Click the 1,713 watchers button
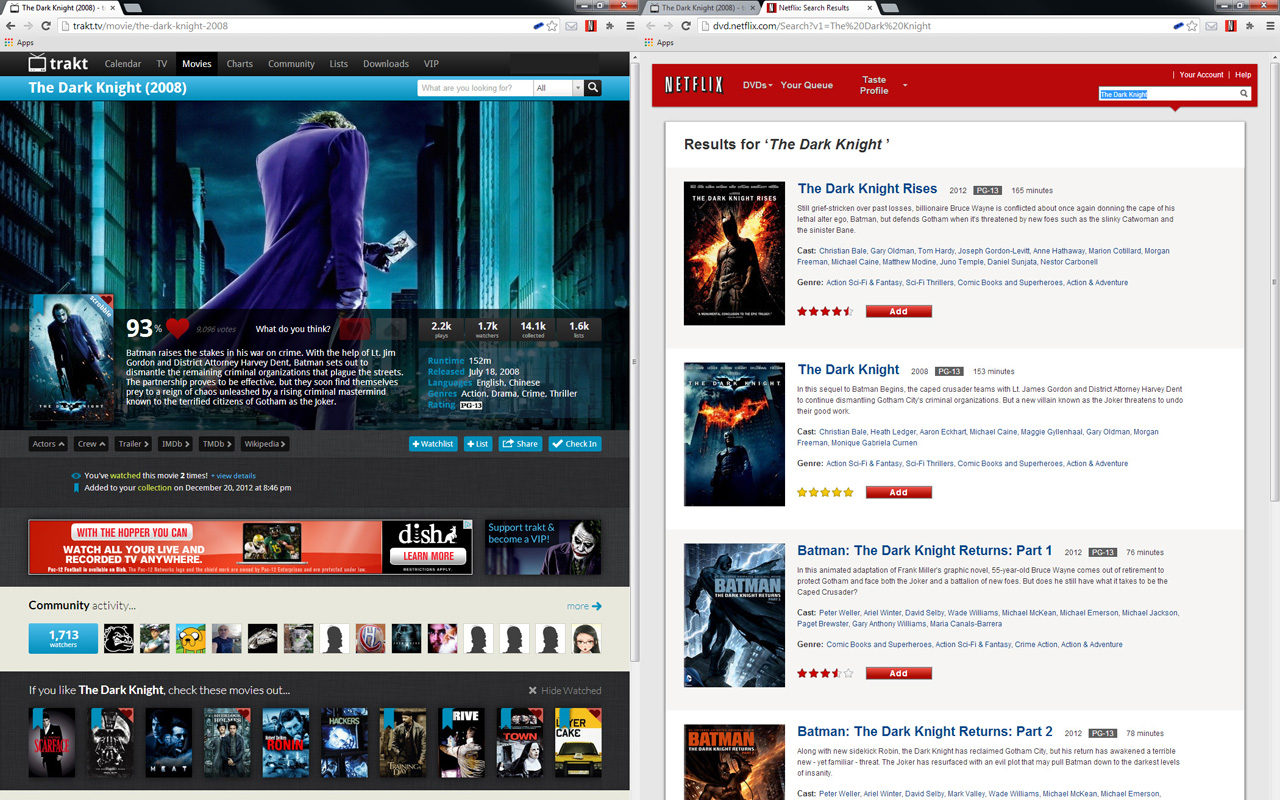The width and height of the screenshot is (1280, 800). coord(63,638)
